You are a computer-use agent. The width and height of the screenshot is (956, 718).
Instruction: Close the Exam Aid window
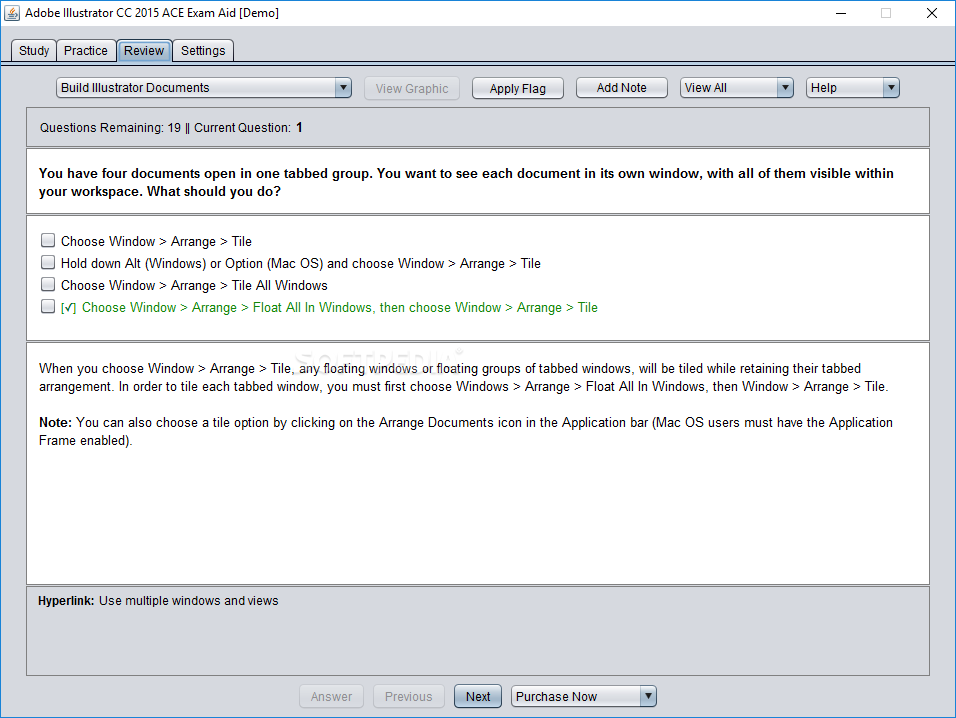click(932, 13)
